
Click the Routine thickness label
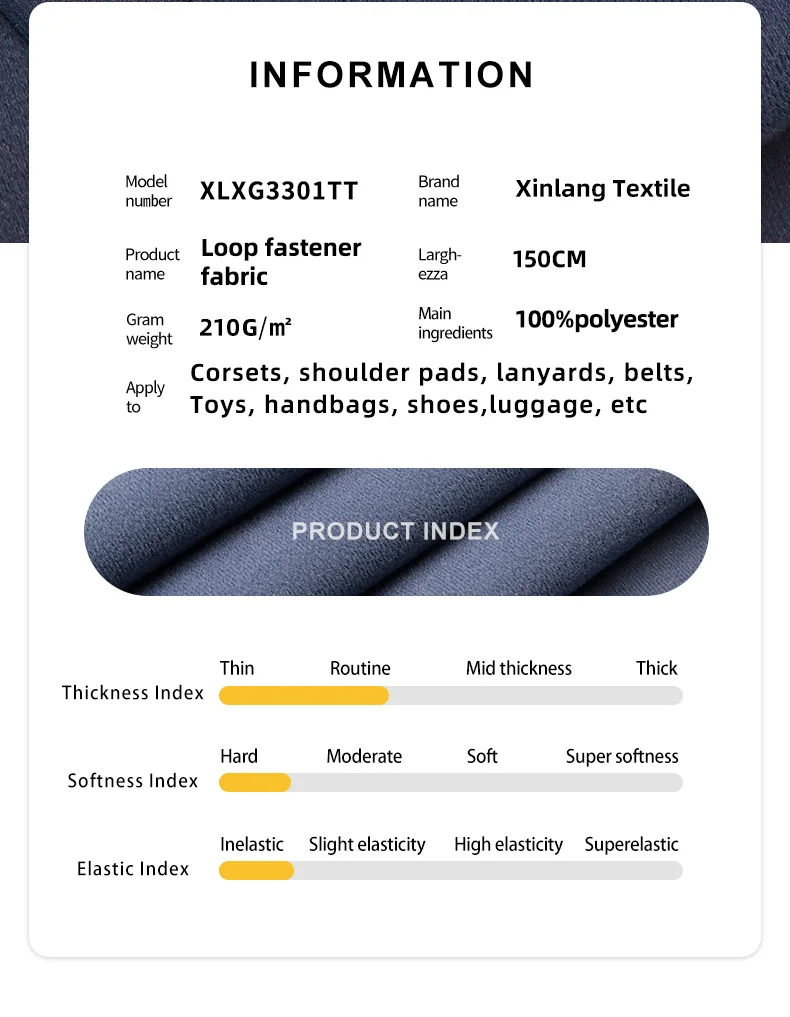click(360, 668)
